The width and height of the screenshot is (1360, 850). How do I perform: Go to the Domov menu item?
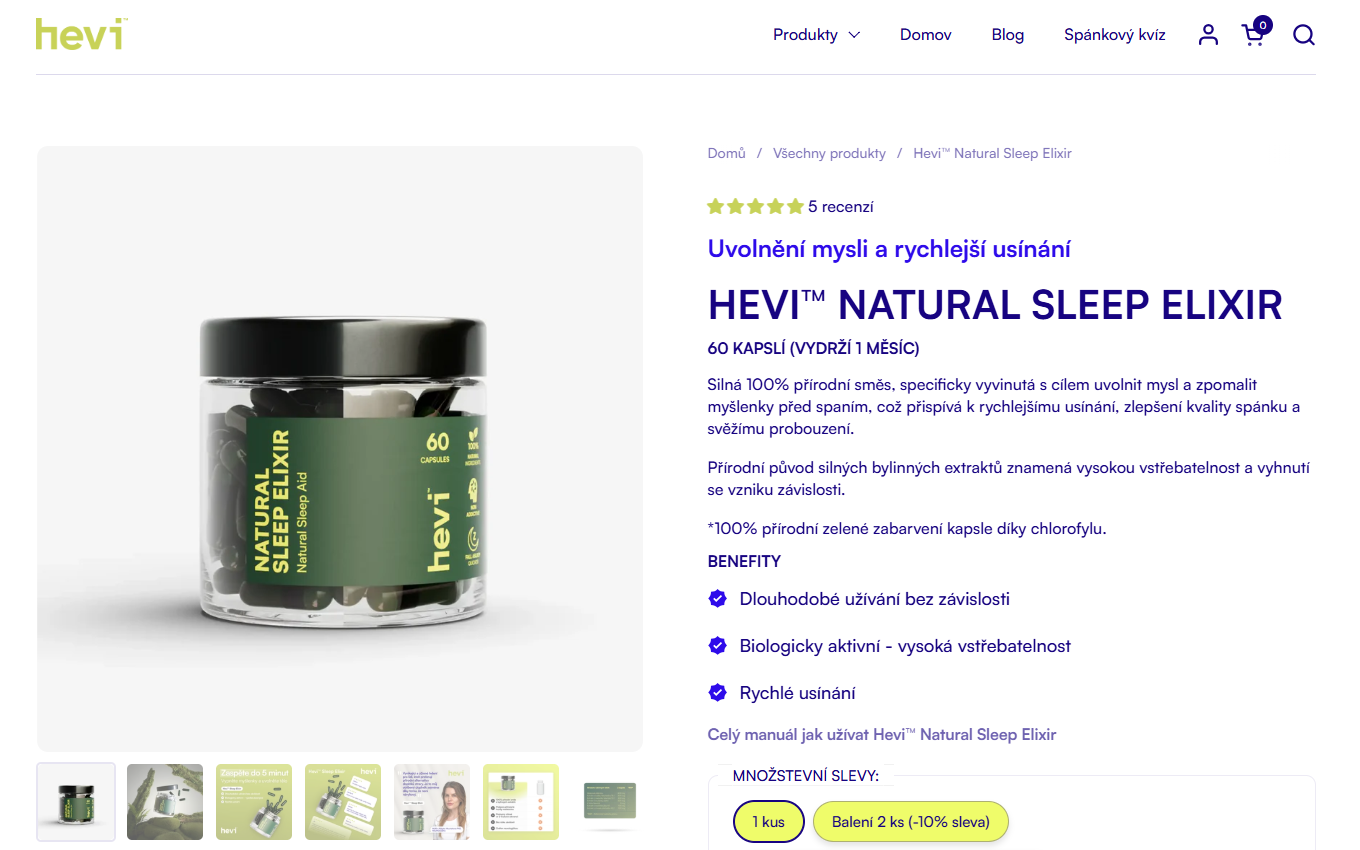926,35
